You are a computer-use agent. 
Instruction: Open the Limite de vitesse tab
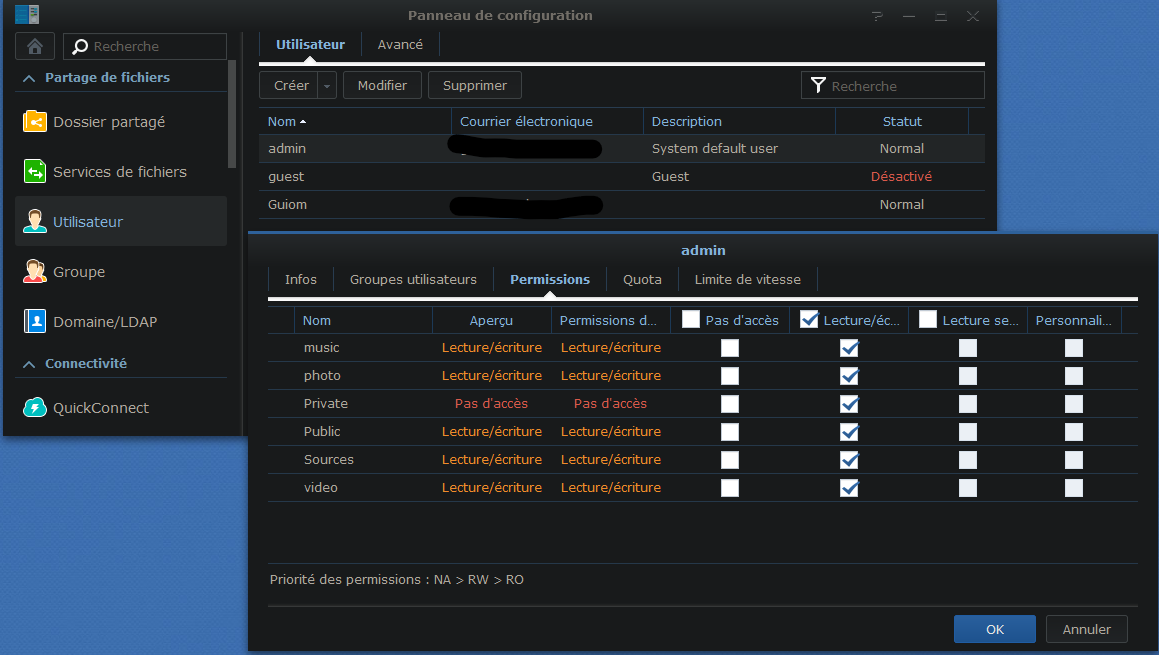coord(747,279)
